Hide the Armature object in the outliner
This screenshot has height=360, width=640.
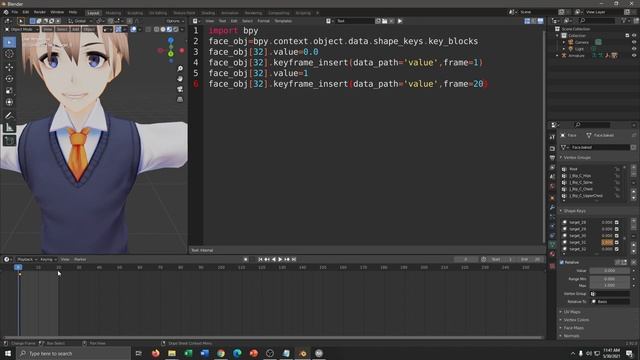point(634,56)
